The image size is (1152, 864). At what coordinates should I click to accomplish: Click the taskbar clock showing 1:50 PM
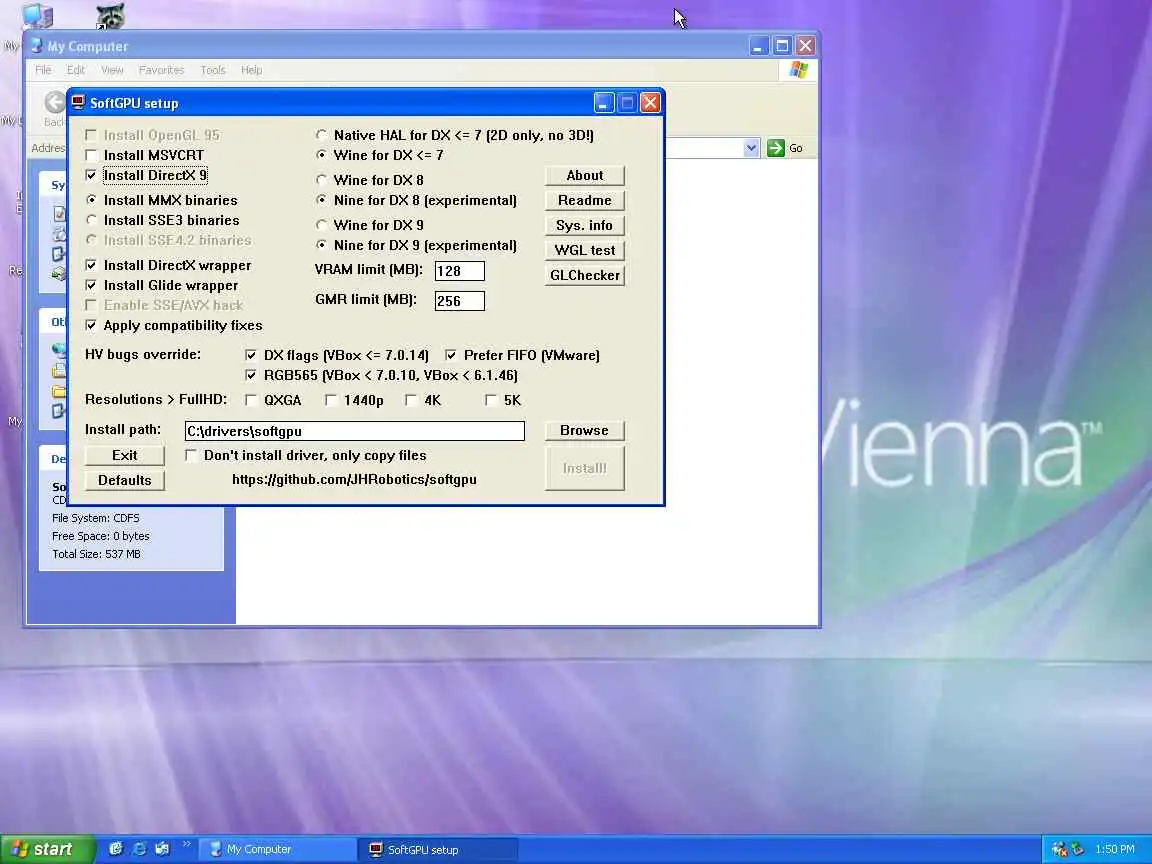point(1115,849)
